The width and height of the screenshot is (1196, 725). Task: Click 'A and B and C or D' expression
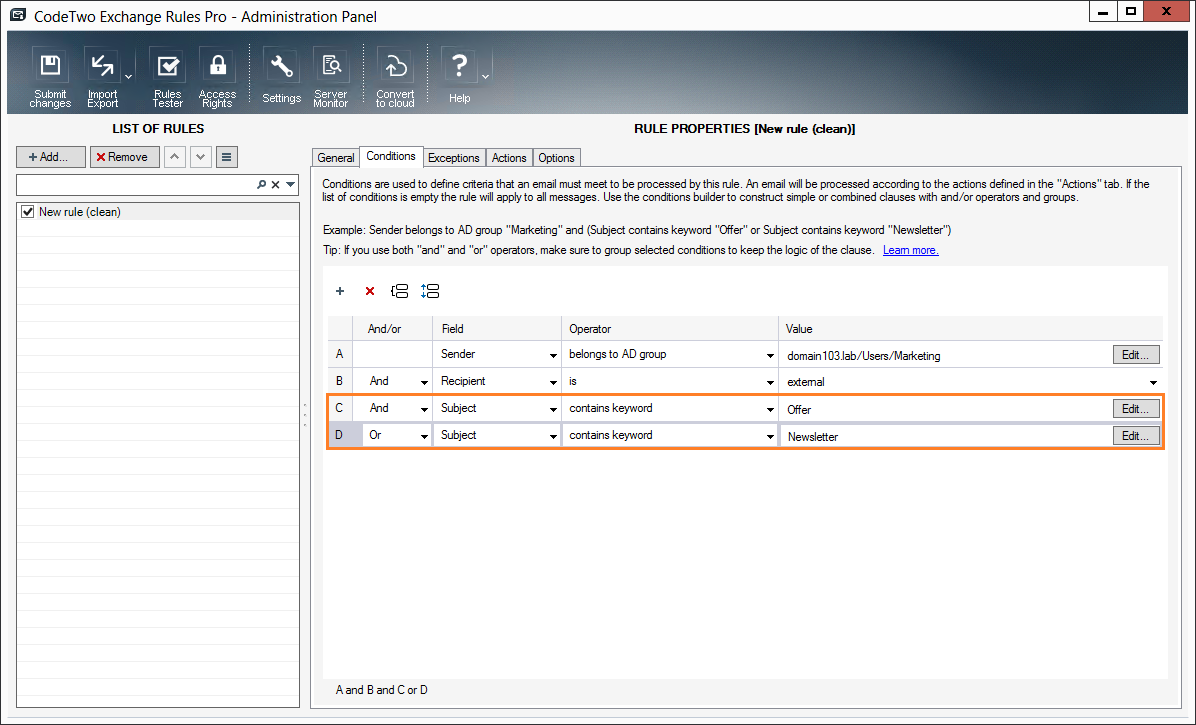click(x=381, y=690)
